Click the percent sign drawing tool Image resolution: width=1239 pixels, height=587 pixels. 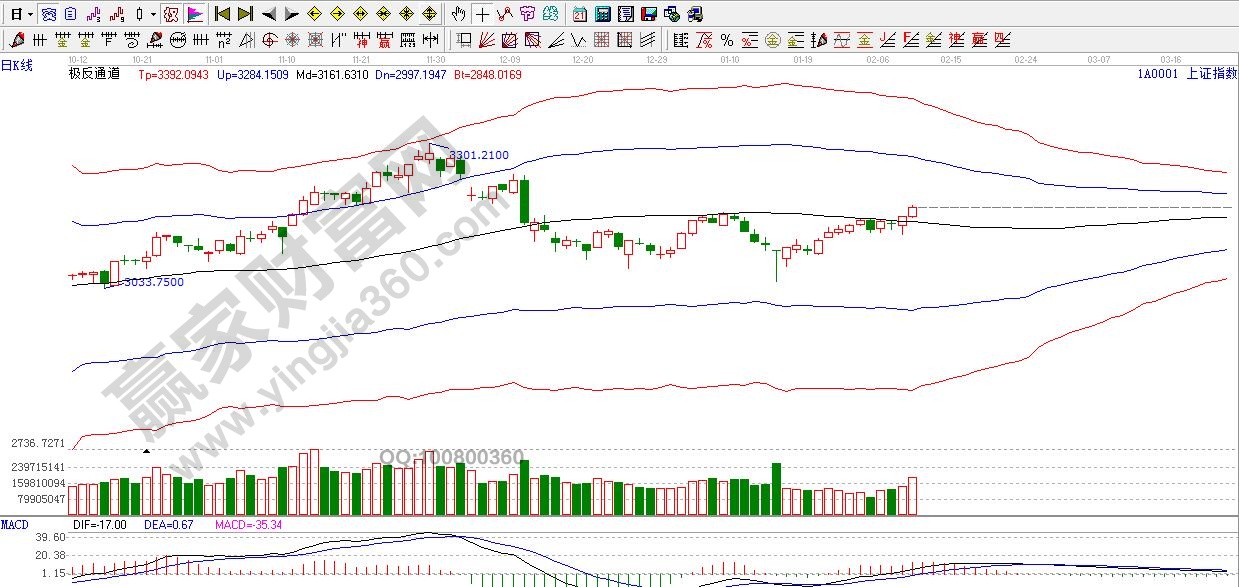727,40
